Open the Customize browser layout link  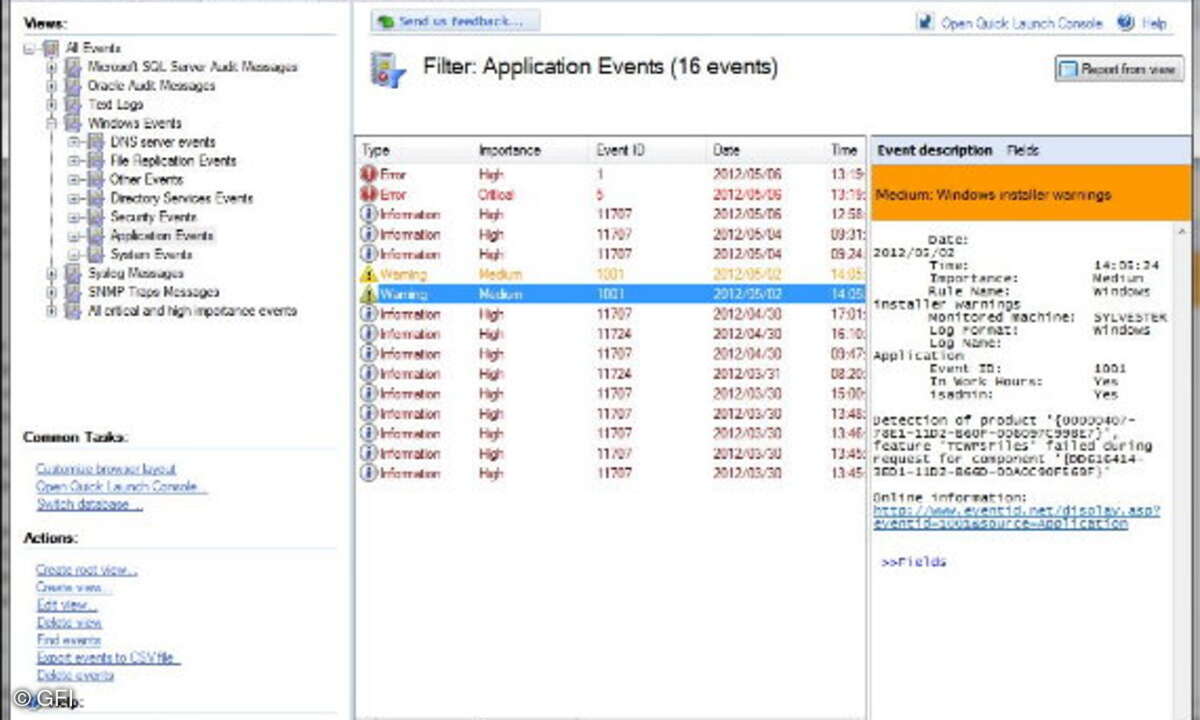click(106, 468)
